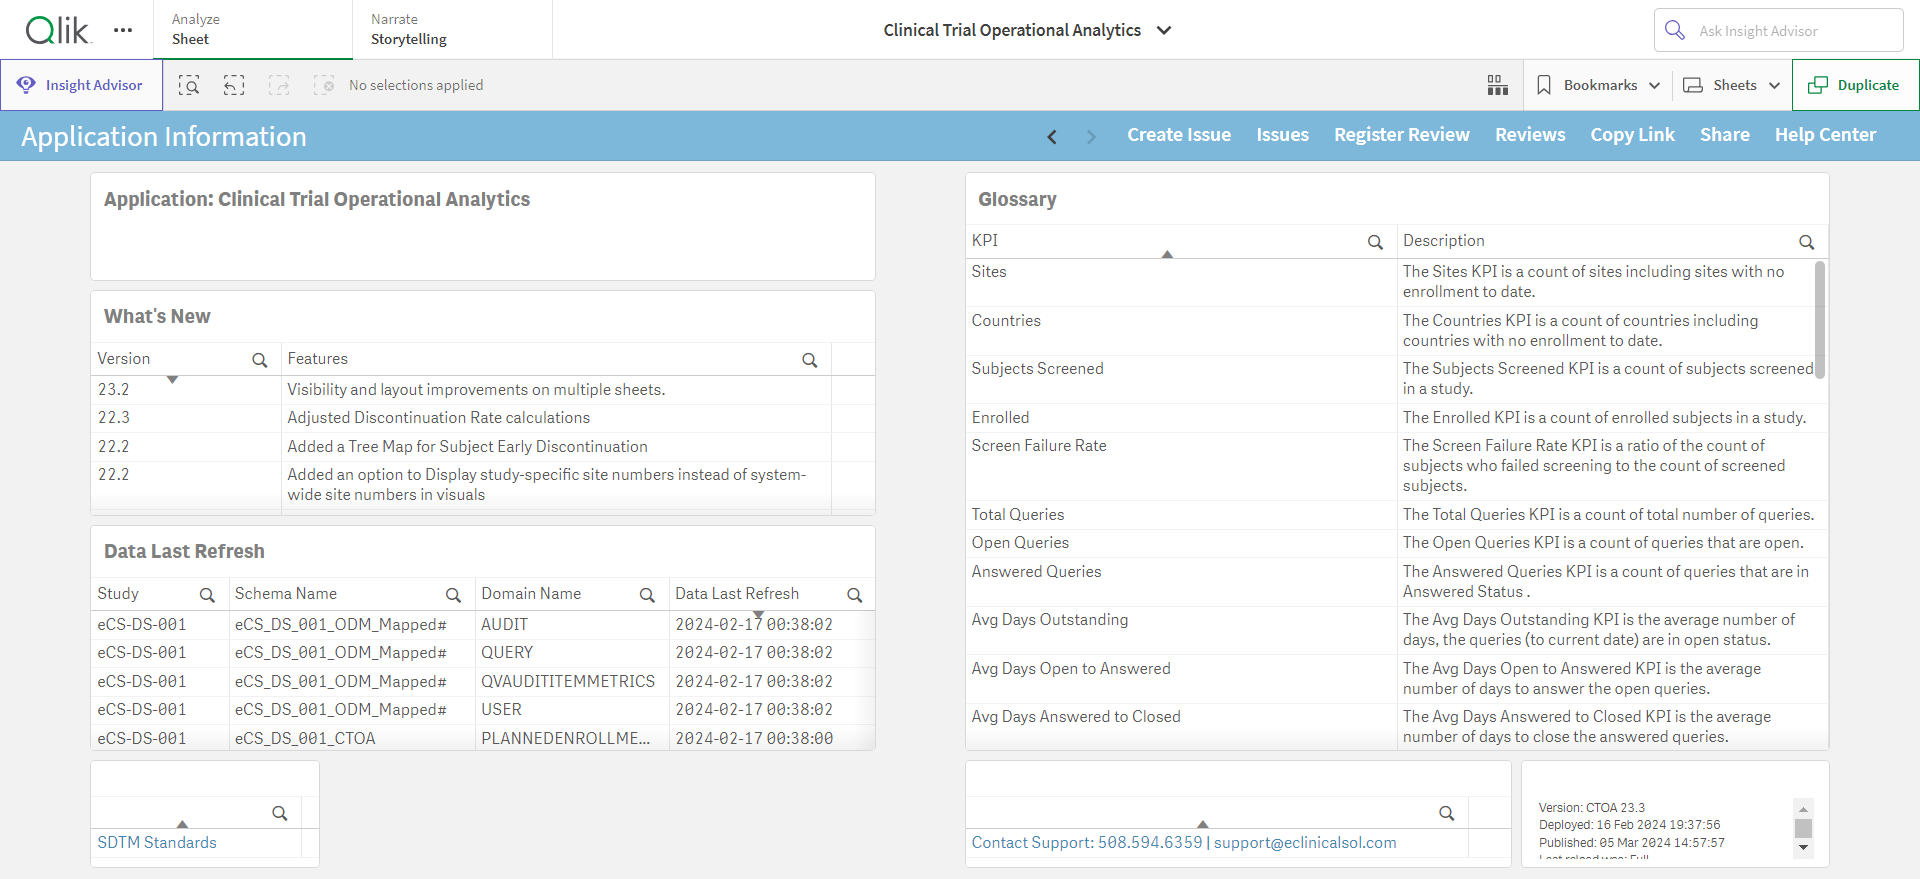Image resolution: width=1920 pixels, height=879 pixels.
Task: Expand the Sheets dropdown
Action: click(1774, 85)
